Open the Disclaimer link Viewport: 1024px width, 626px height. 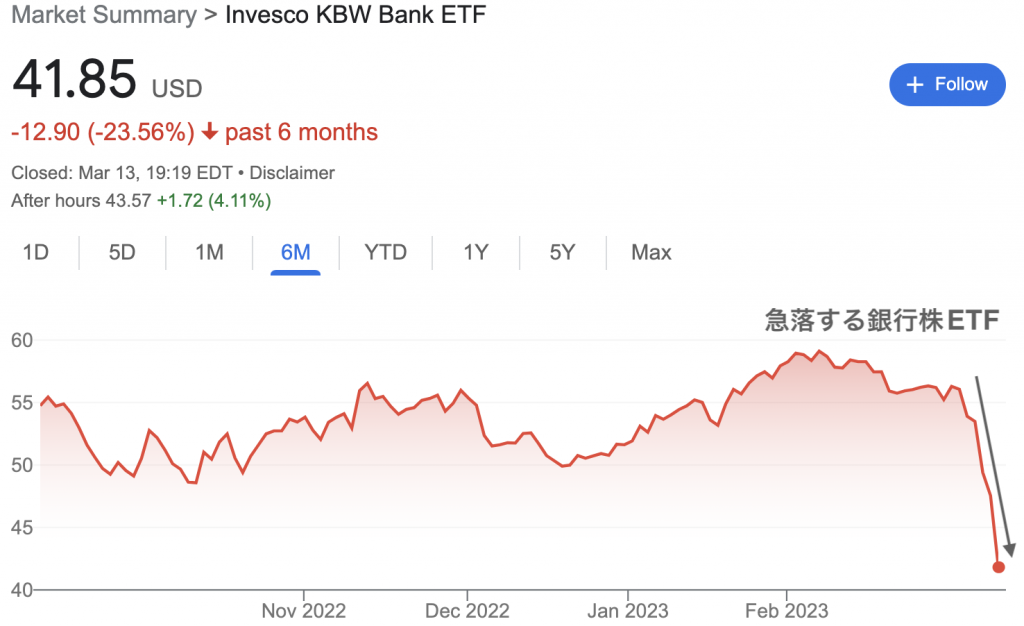292,173
